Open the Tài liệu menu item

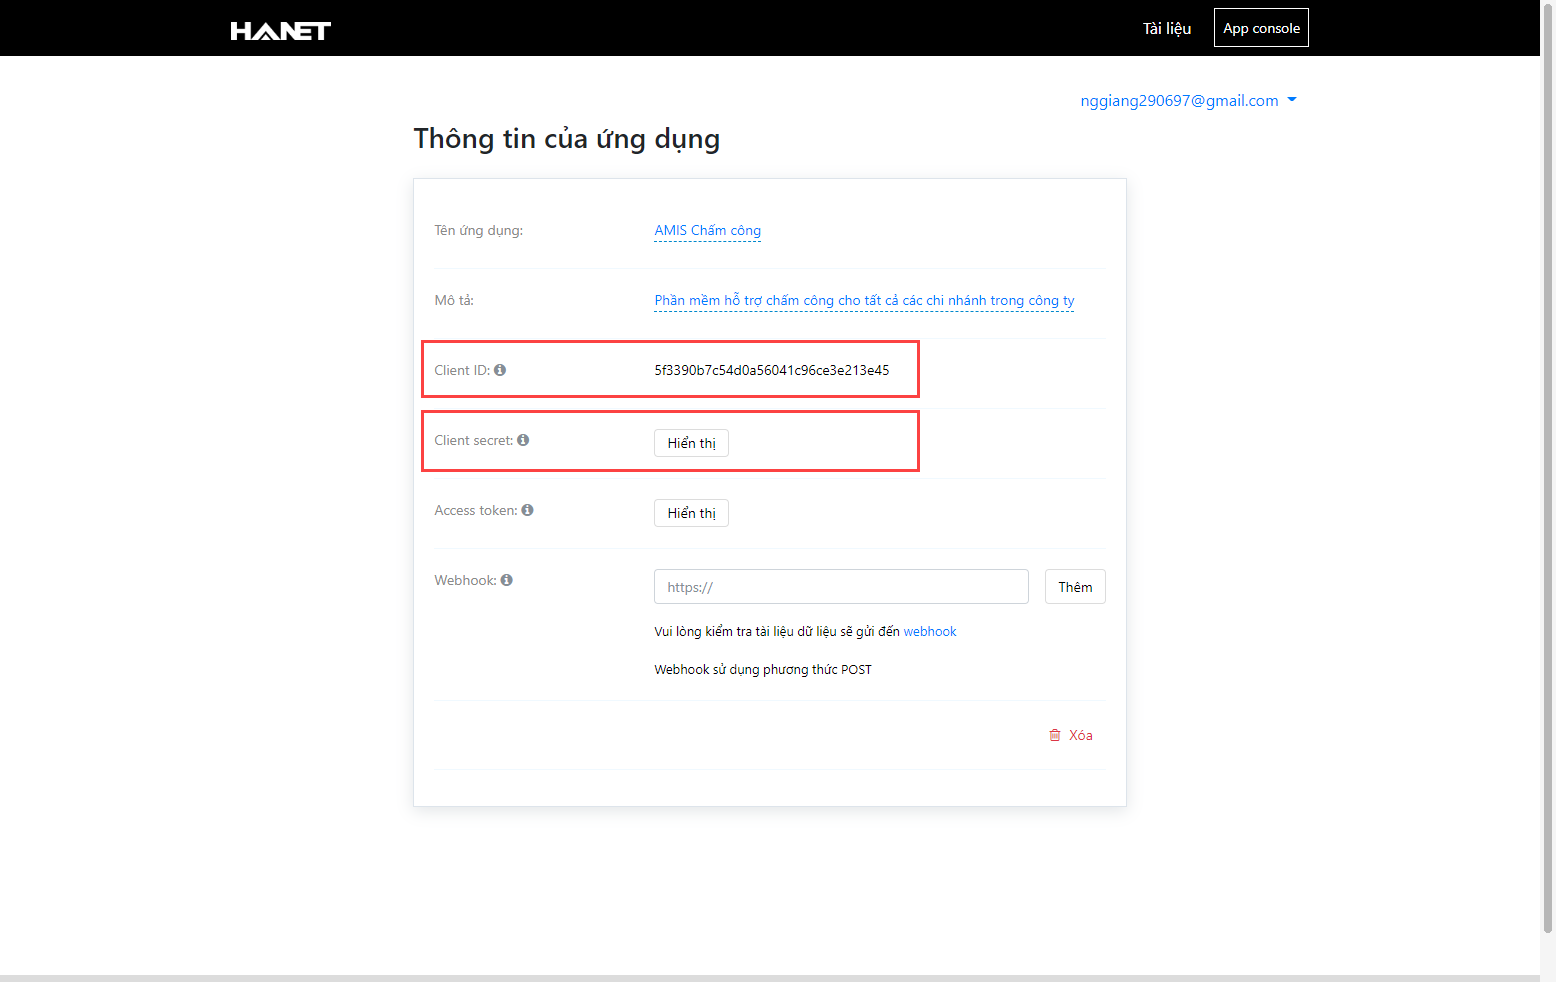click(x=1167, y=29)
